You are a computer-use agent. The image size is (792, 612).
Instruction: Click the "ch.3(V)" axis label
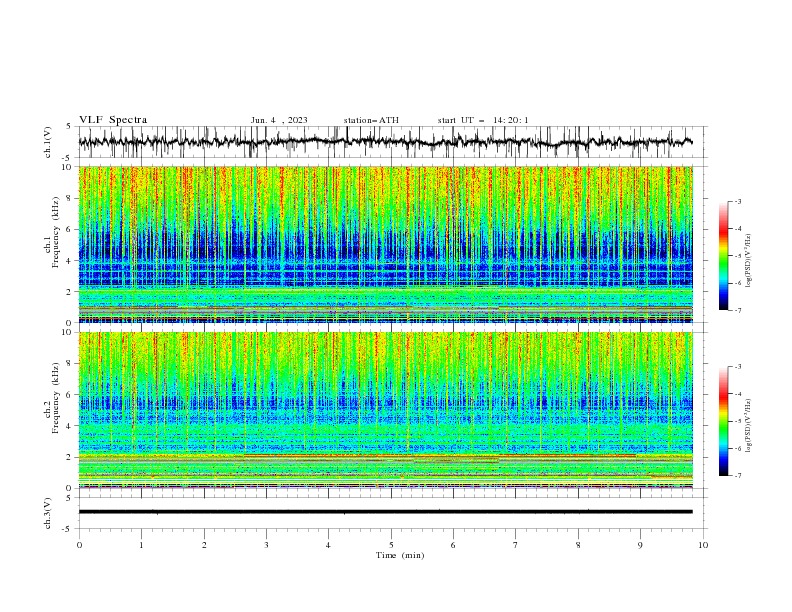(x=48, y=513)
